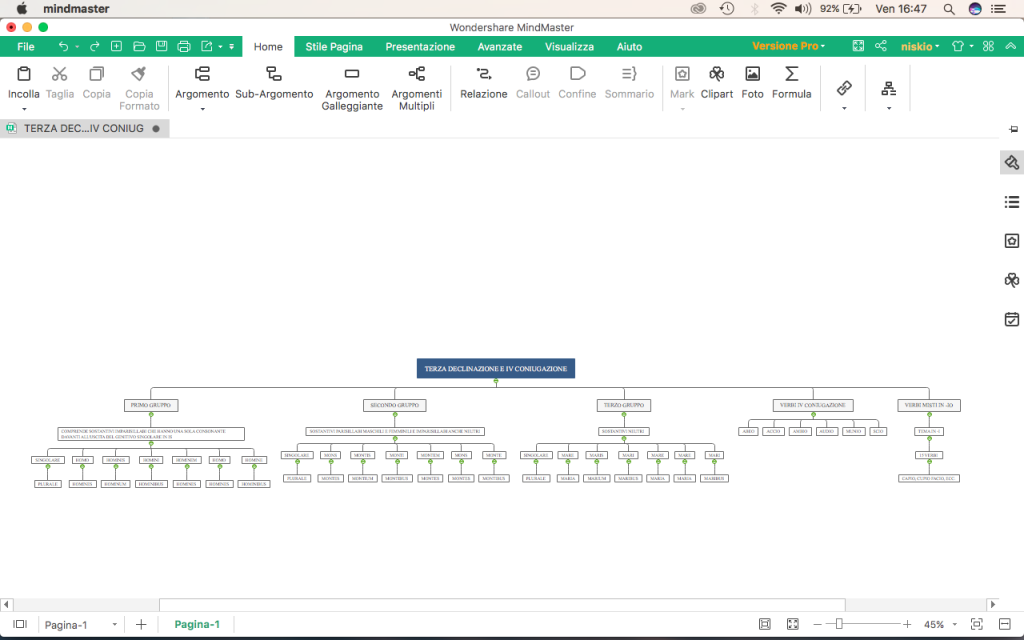Viewport: 1024px width, 640px height.
Task: Open the Visualizza menu tab
Action: 569,46
